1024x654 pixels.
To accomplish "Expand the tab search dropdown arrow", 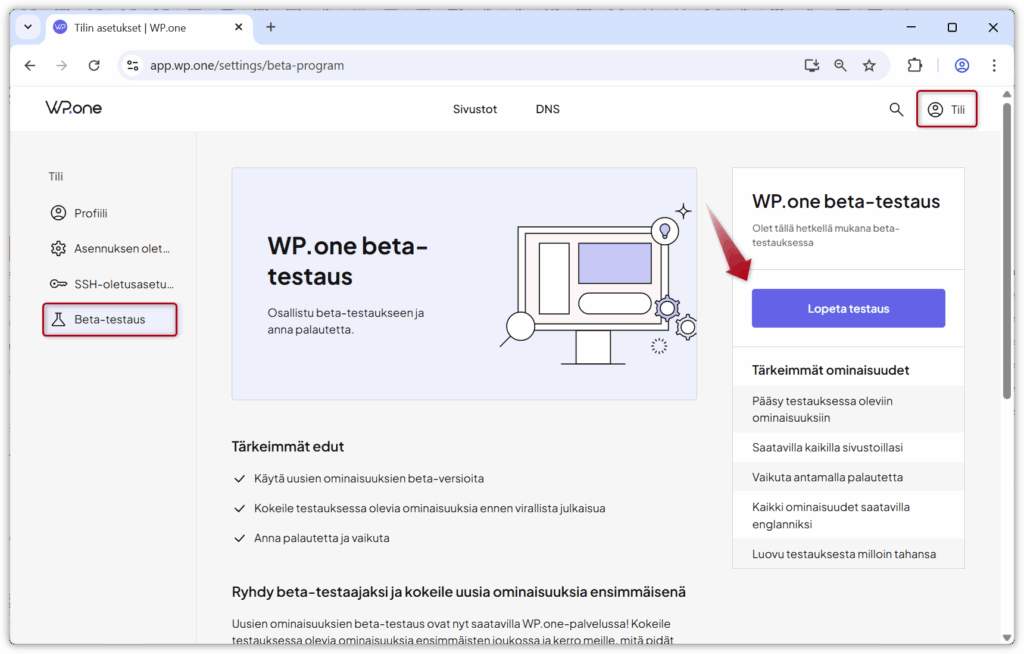I will 27,27.
